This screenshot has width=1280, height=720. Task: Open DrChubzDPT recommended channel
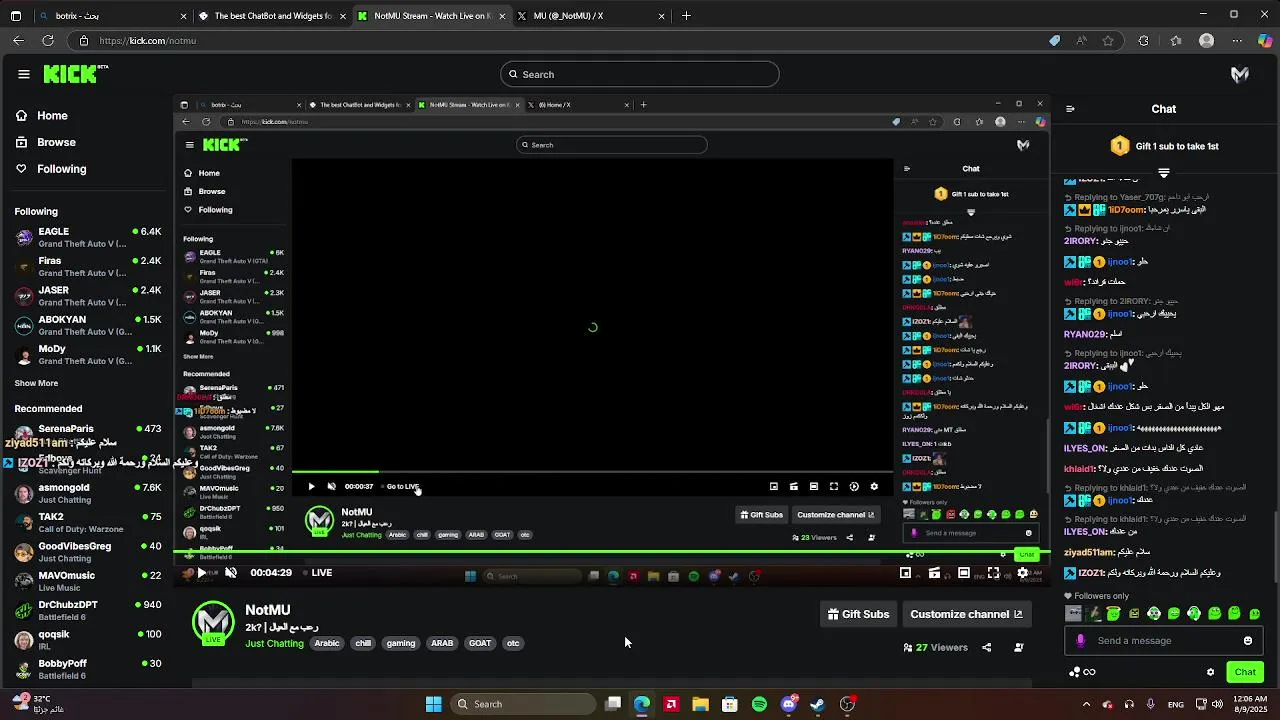click(x=88, y=611)
